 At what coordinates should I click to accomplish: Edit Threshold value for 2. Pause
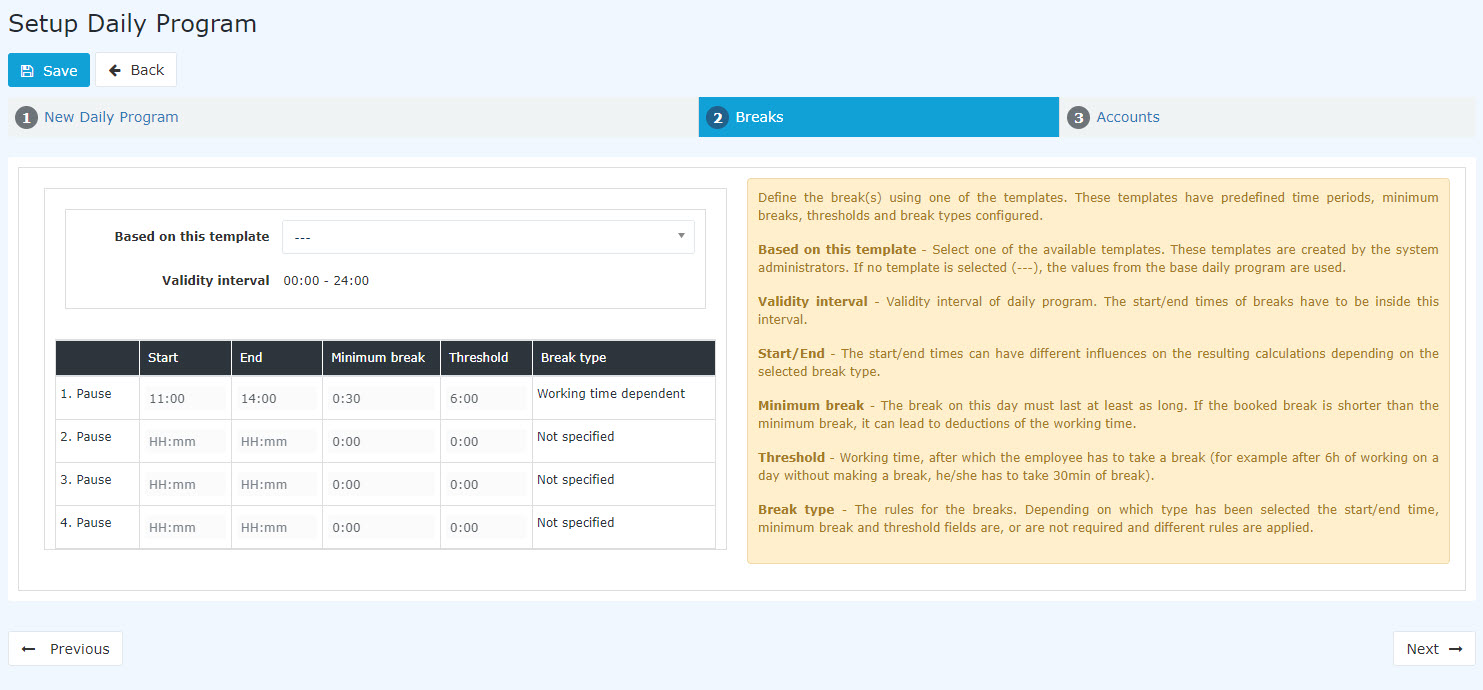486,441
